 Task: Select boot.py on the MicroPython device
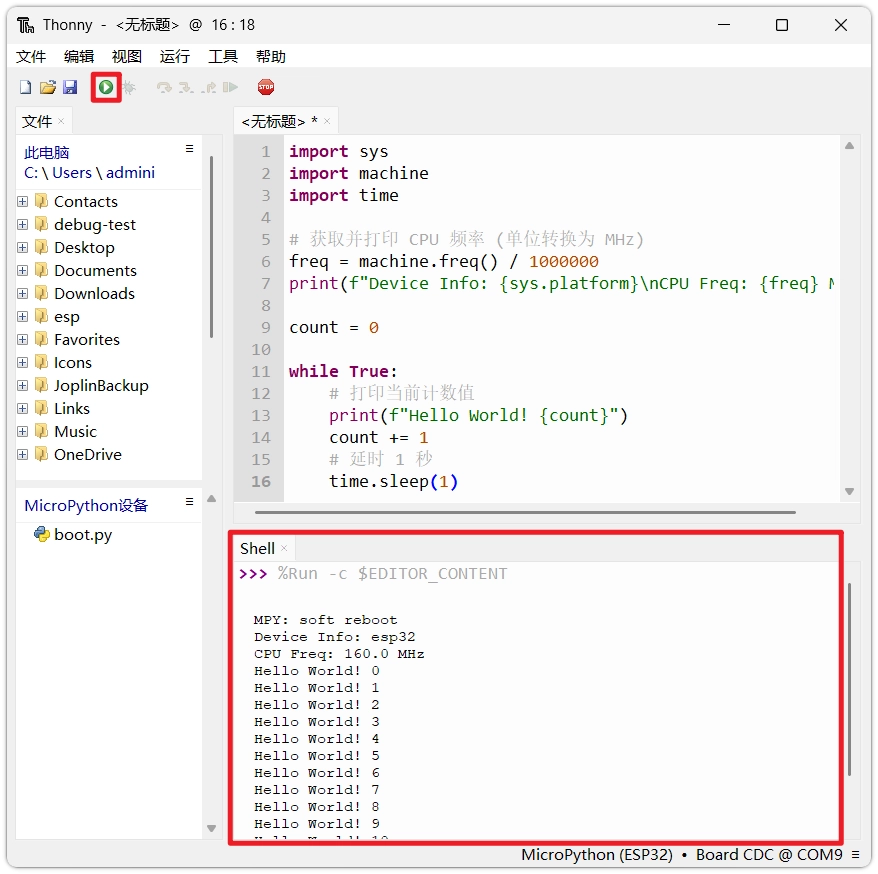pyautogui.click(x=82, y=535)
